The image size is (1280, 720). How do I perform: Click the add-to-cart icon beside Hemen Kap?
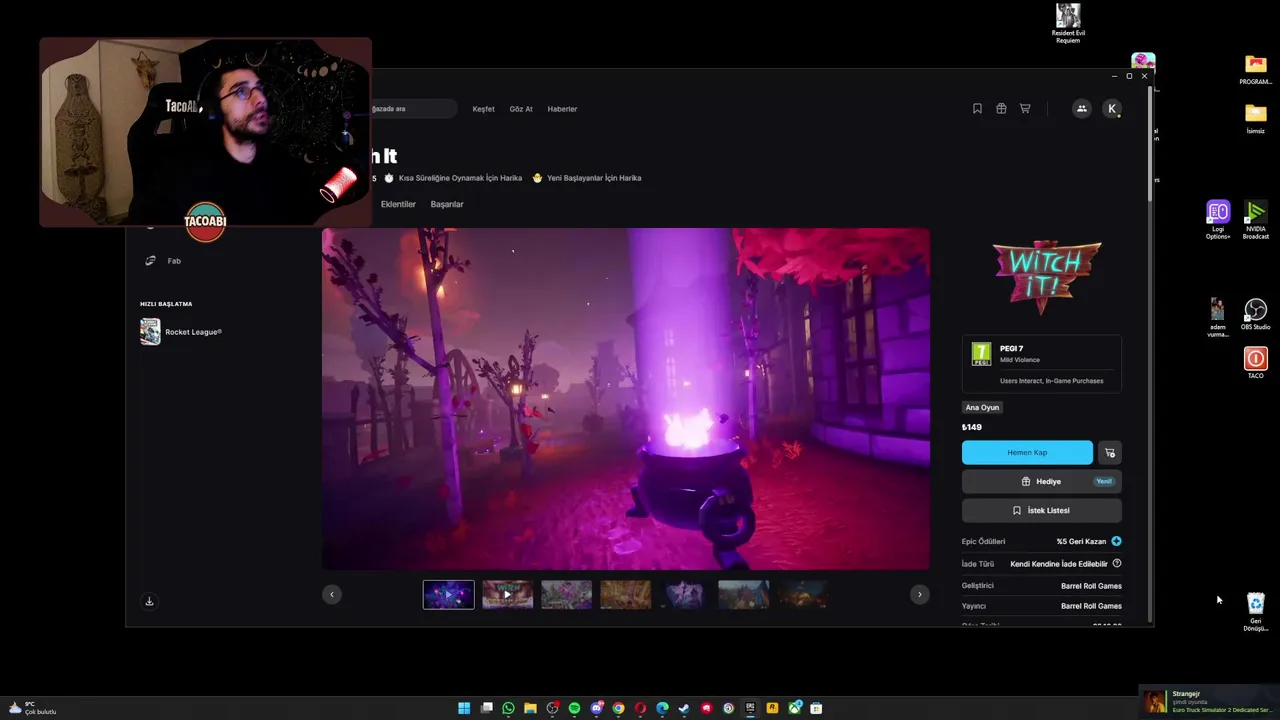[1110, 453]
